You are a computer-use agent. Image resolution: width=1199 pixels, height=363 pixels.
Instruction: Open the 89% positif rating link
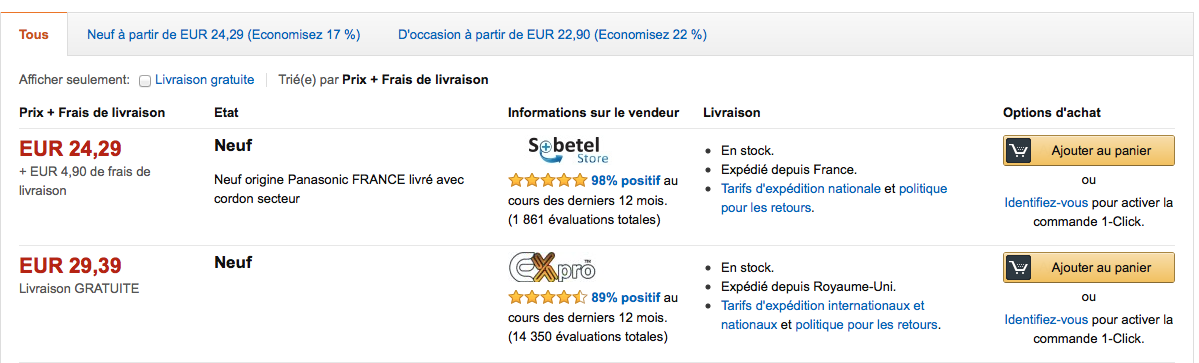(625, 298)
